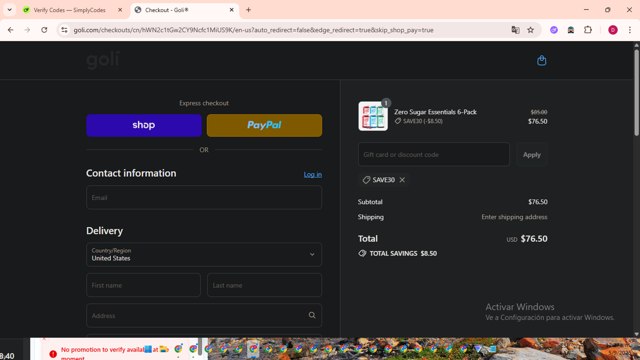Focus the Email input field
Image resolution: width=640 pixels, height=360 pixels.
(x=204, y=198)
